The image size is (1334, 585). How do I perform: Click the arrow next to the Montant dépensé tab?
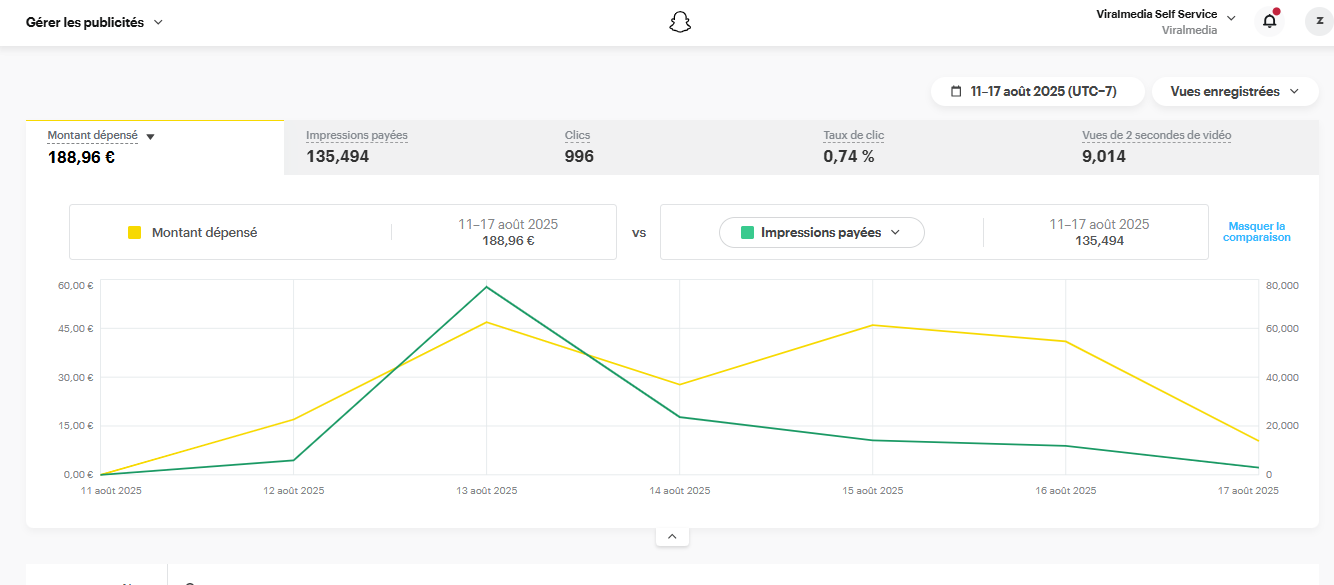point(150,137)
